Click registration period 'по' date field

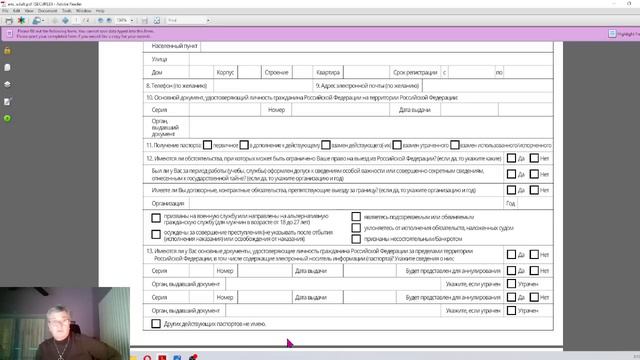[528, 72]
